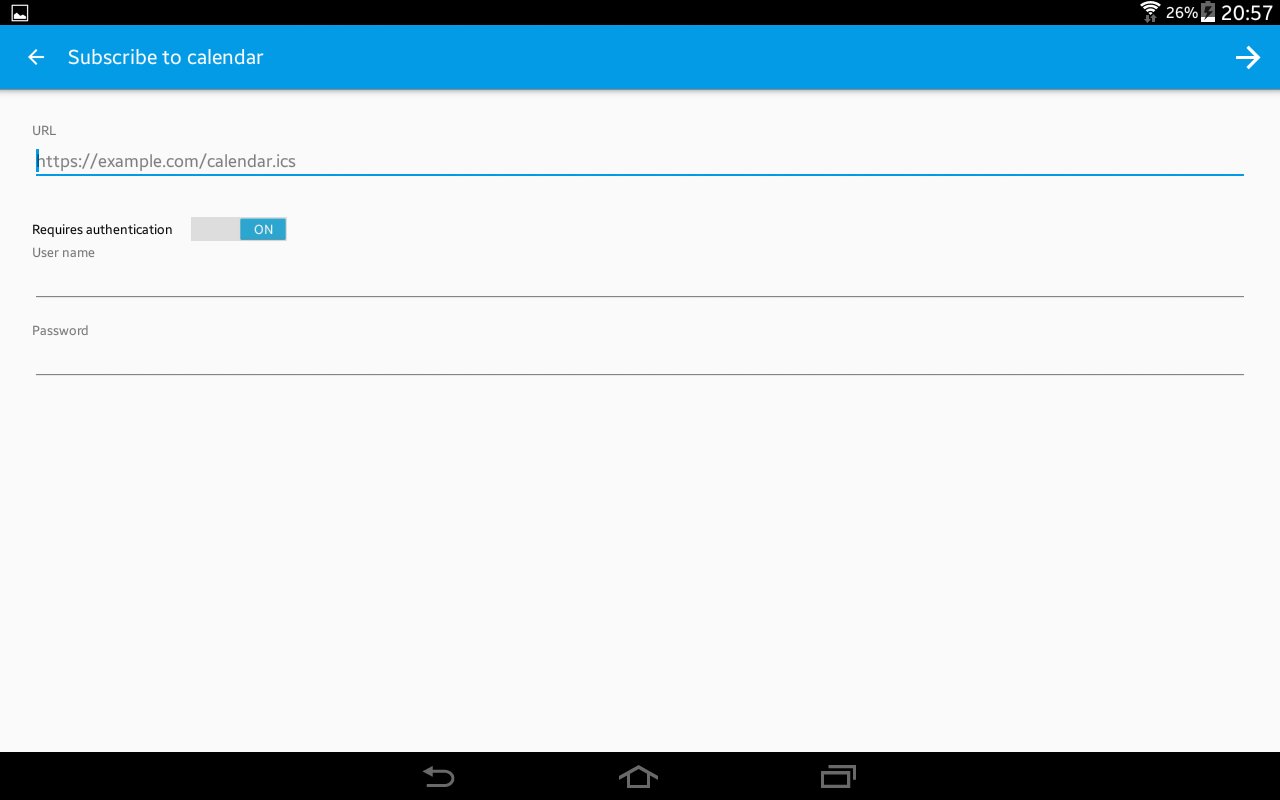
Task: Tap the Password label
Action: click(x=60, y=330)
